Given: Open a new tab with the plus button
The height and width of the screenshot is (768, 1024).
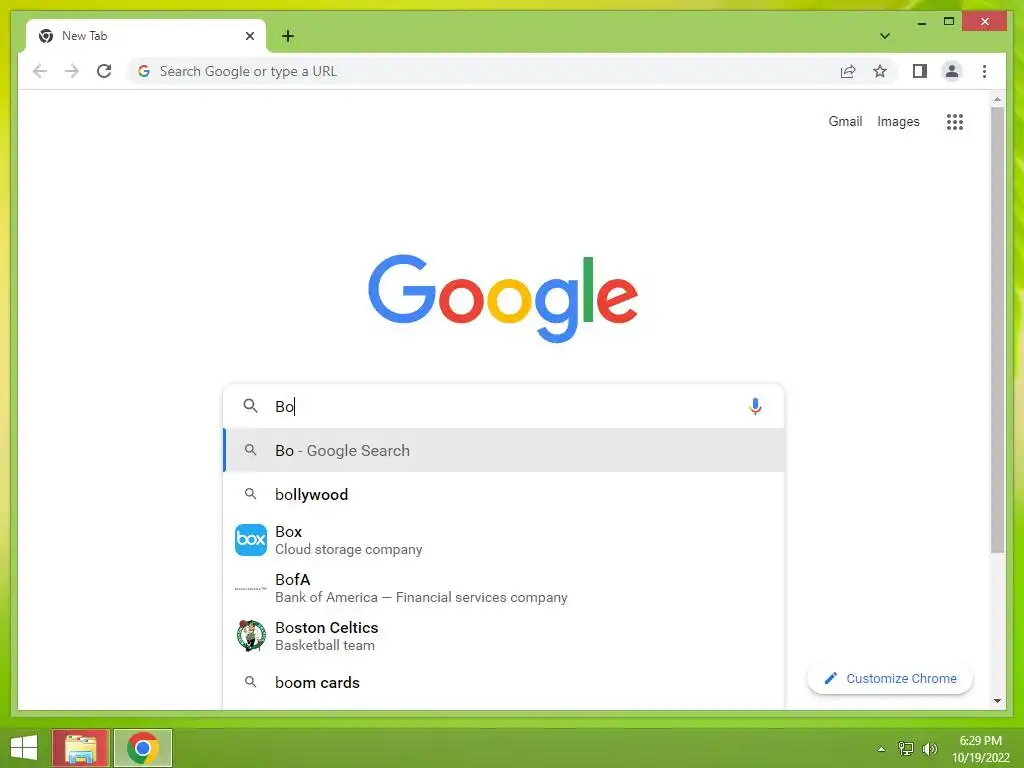Looking at the screenshot, I should click(287, 36).
